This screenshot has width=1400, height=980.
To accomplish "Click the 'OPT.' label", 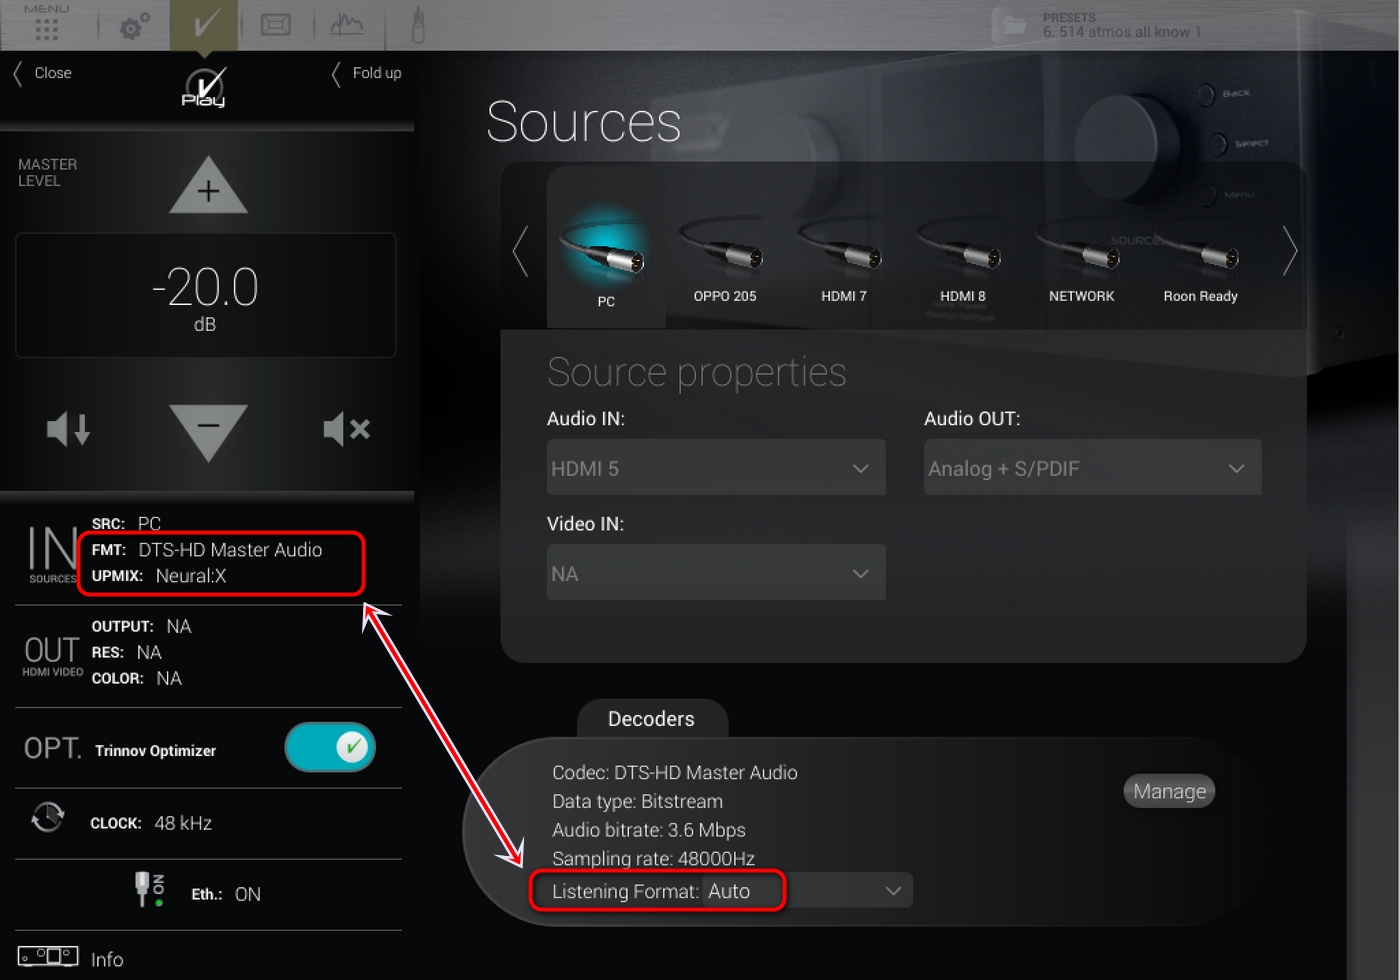I will 52,748.
